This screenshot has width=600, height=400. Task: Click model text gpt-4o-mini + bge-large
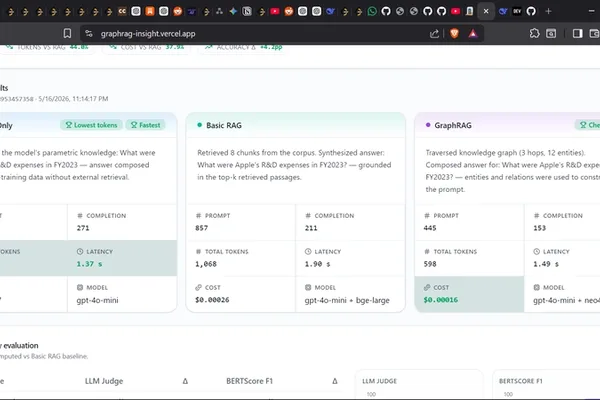click(x=347, y=300)
